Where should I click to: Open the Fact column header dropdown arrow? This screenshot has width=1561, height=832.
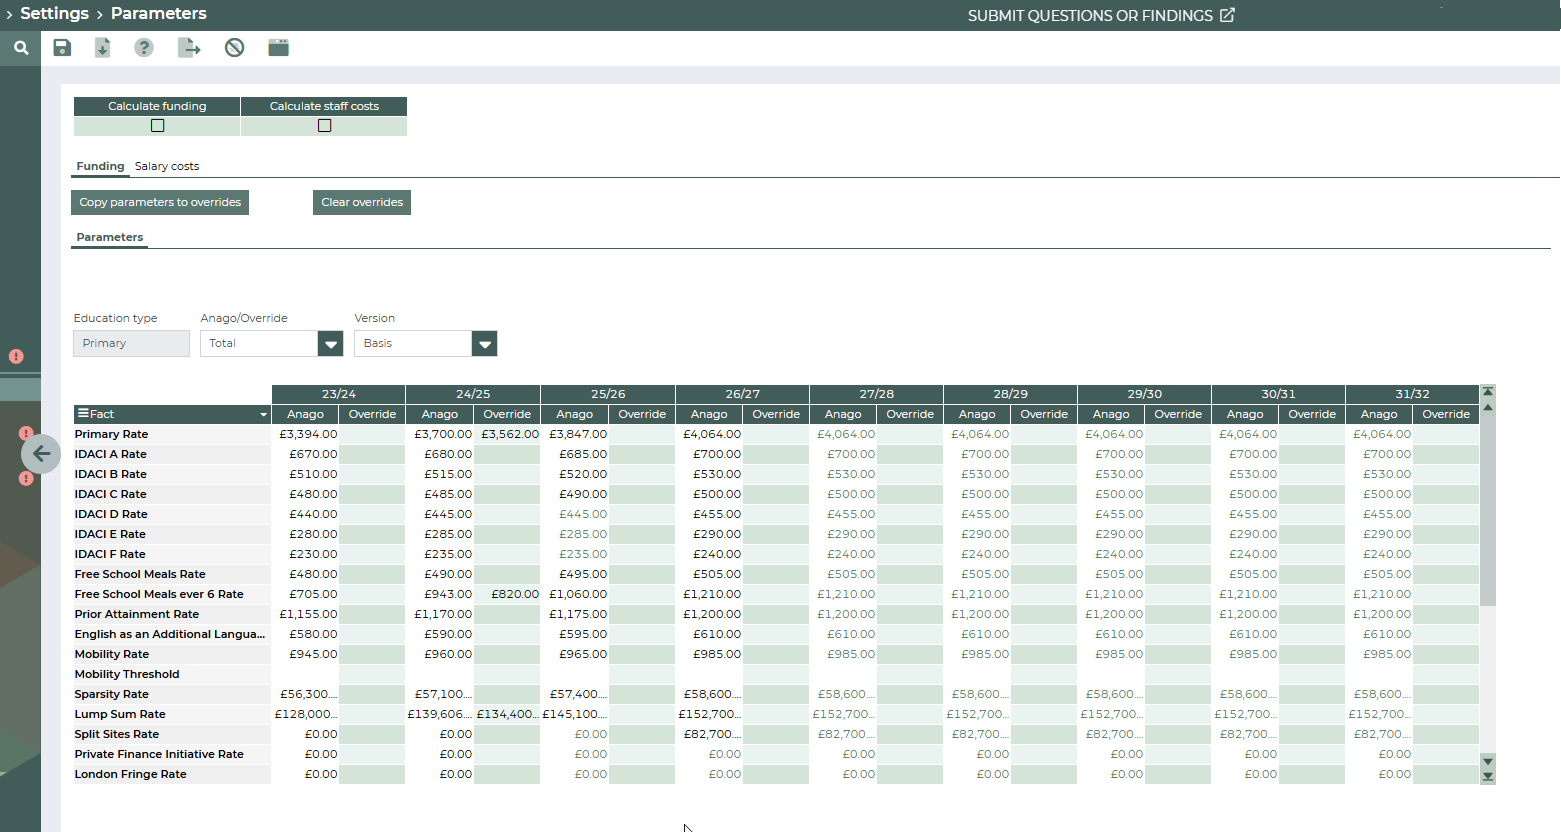[x=264, y=415]
